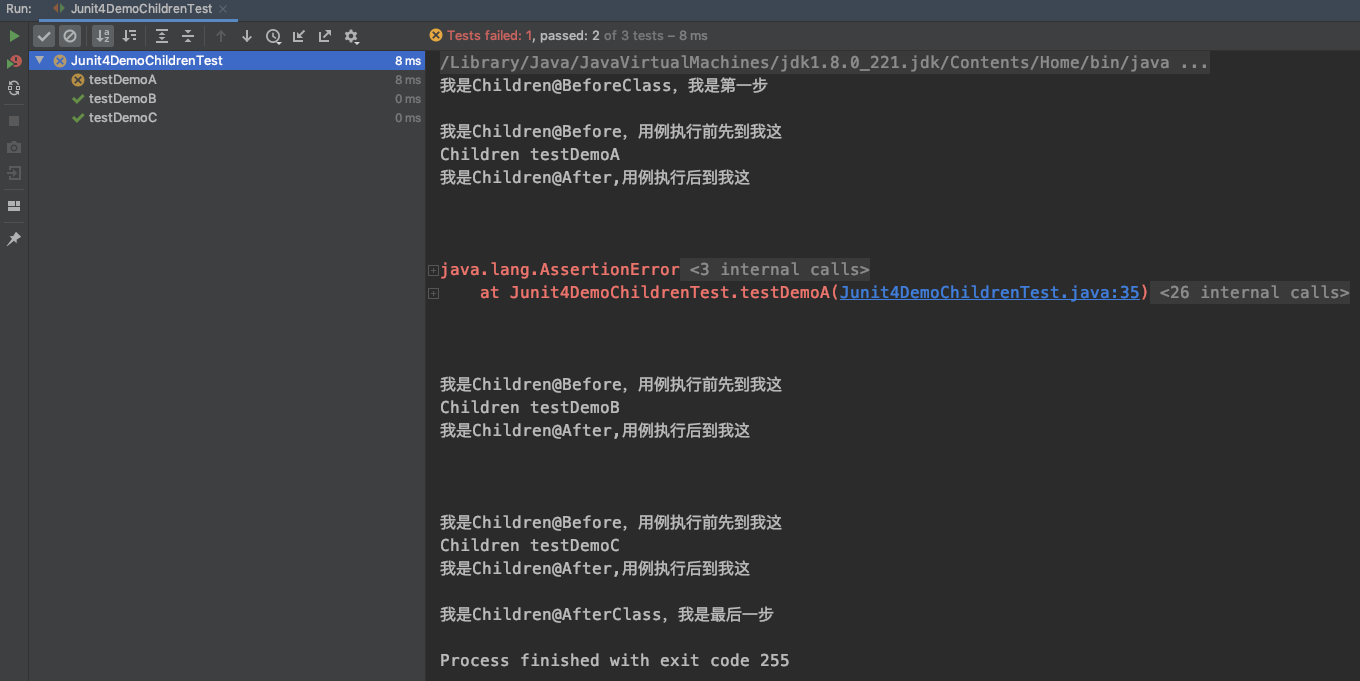Click console line 'Children testDemoA'
This screenshot has height=681, width=1360.
[530, 155]
